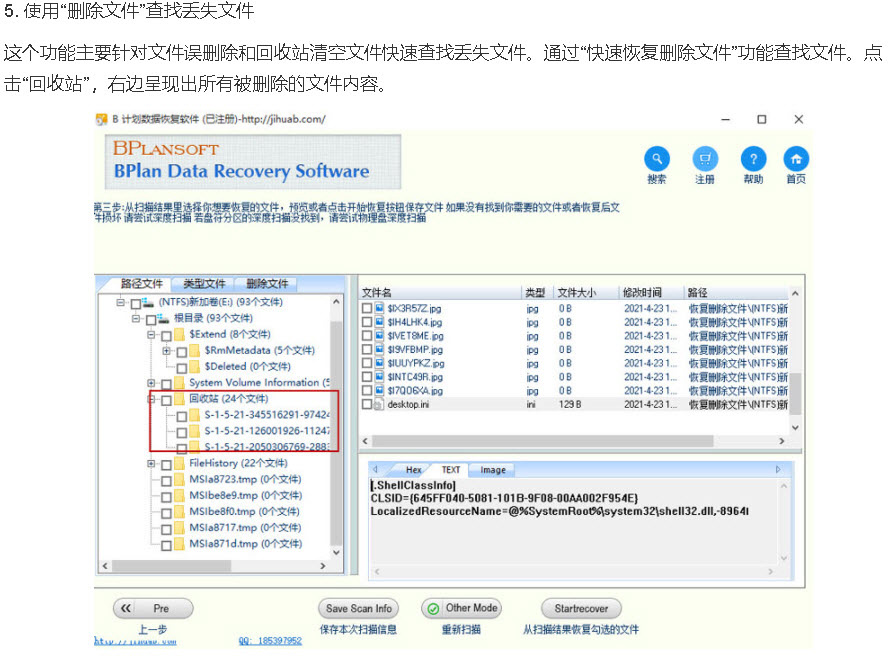
Task: Click the 回收站 folder icon
Action: (x=179, y=399)
